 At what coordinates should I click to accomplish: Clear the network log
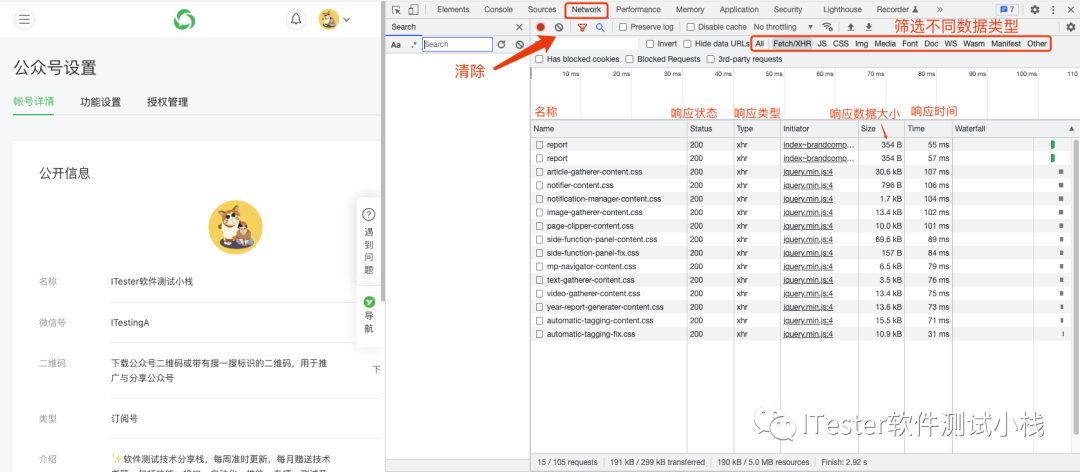[559, 27]
